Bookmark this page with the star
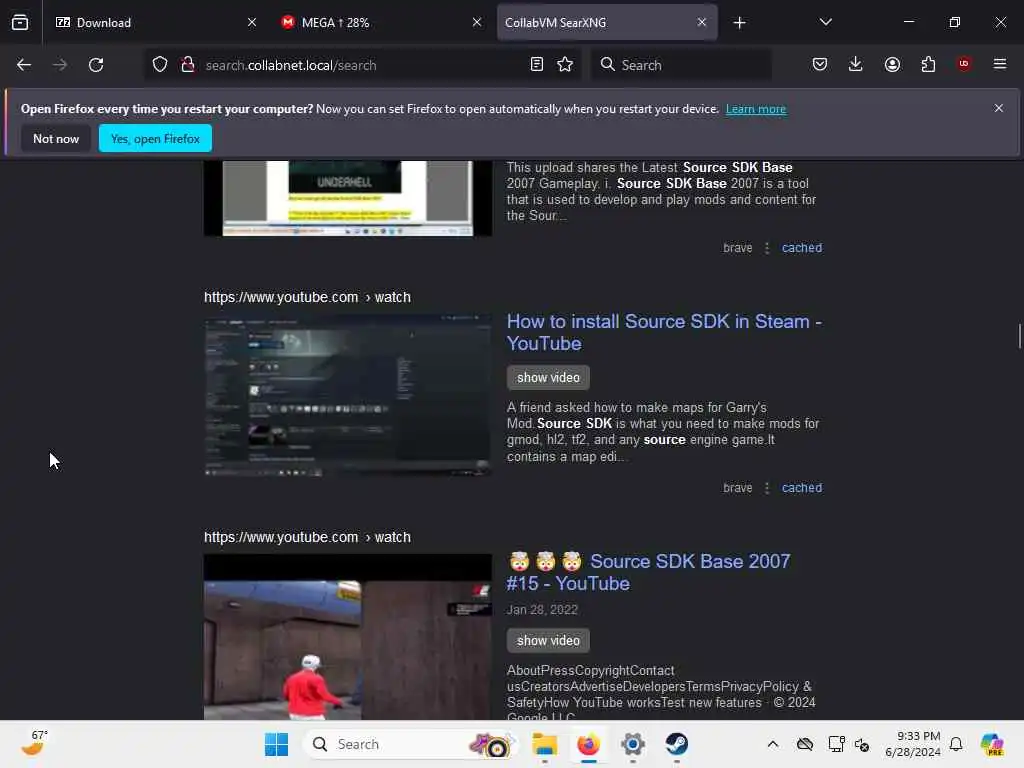 [x=565, y=65]
